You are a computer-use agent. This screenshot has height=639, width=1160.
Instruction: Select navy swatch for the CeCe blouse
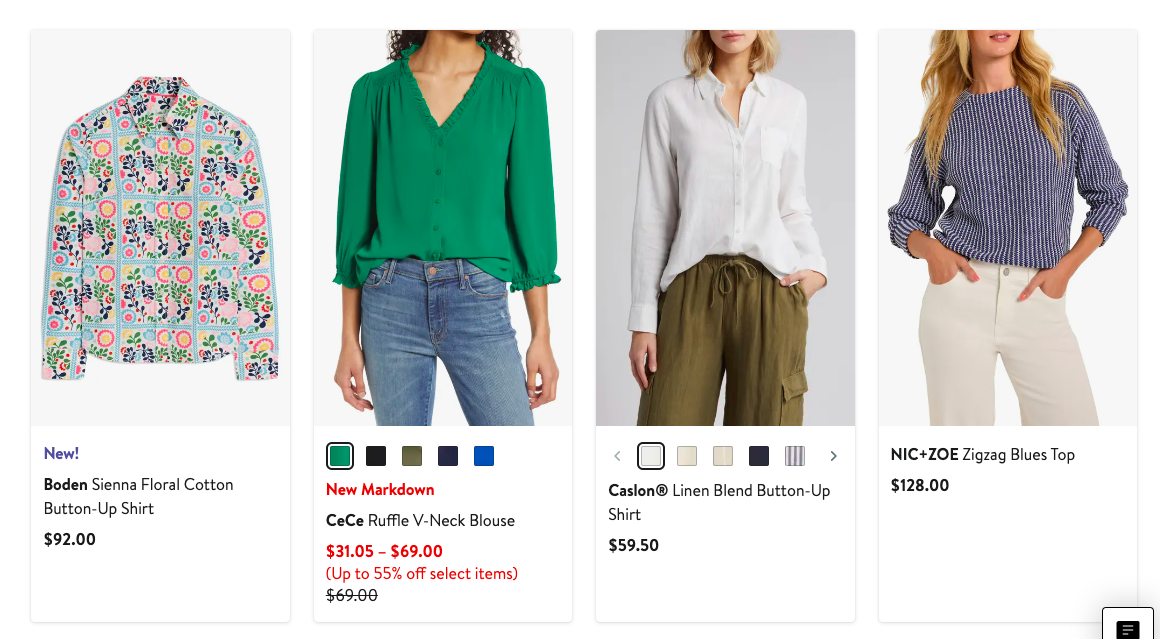coord(448,456)
